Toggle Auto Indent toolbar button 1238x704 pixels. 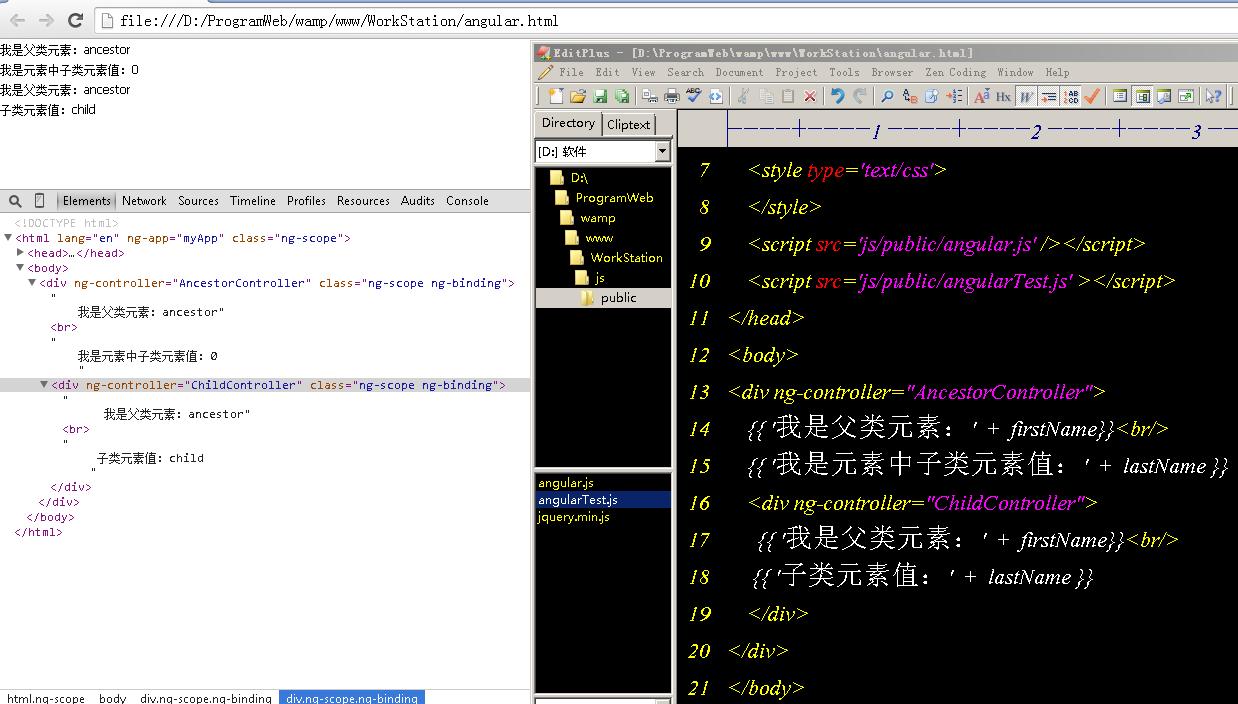[1048, 96]
